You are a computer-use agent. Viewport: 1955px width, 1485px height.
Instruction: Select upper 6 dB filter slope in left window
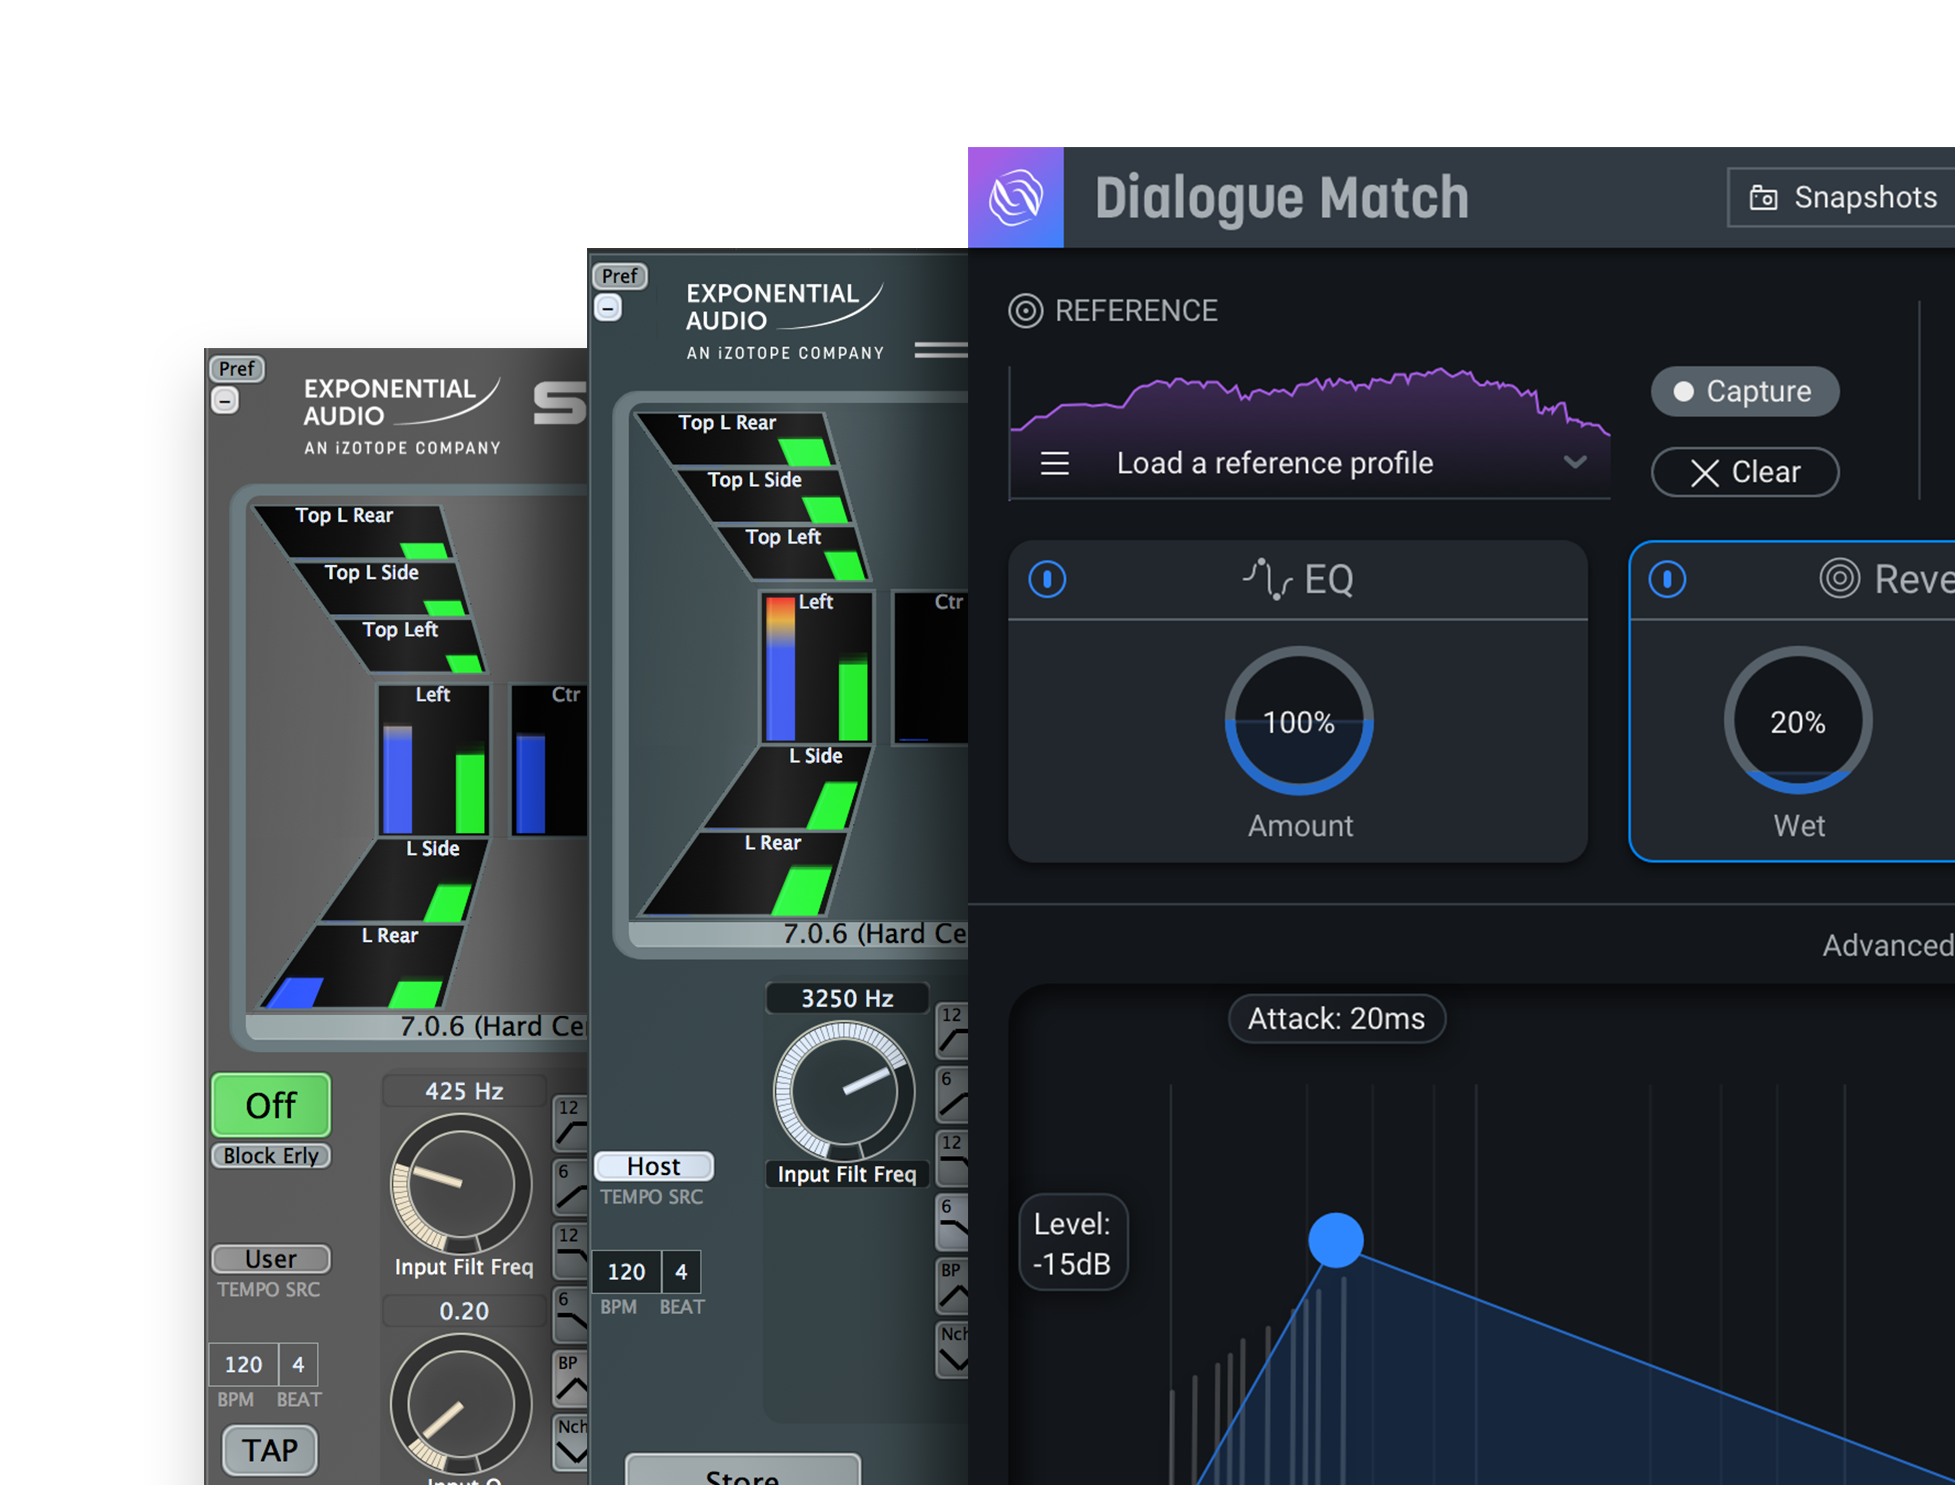click(570, 1187)
